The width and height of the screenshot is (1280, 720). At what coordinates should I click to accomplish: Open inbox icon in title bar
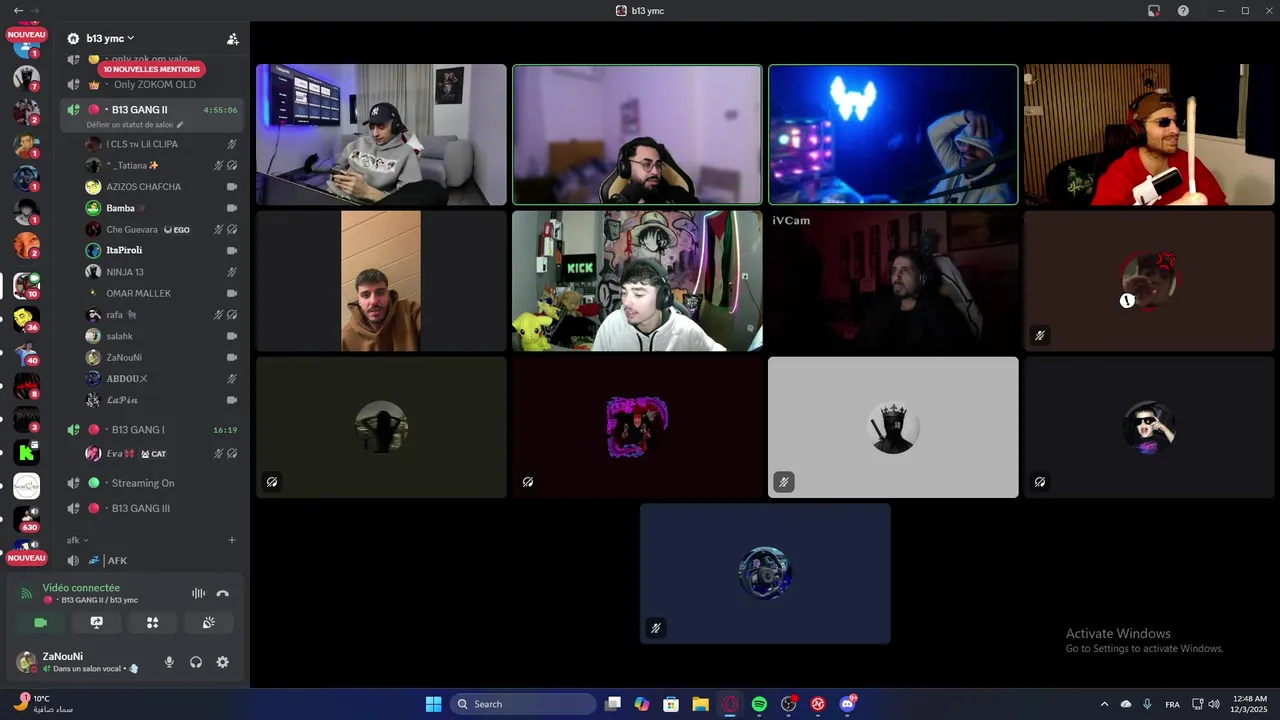tap(1154, 10)
